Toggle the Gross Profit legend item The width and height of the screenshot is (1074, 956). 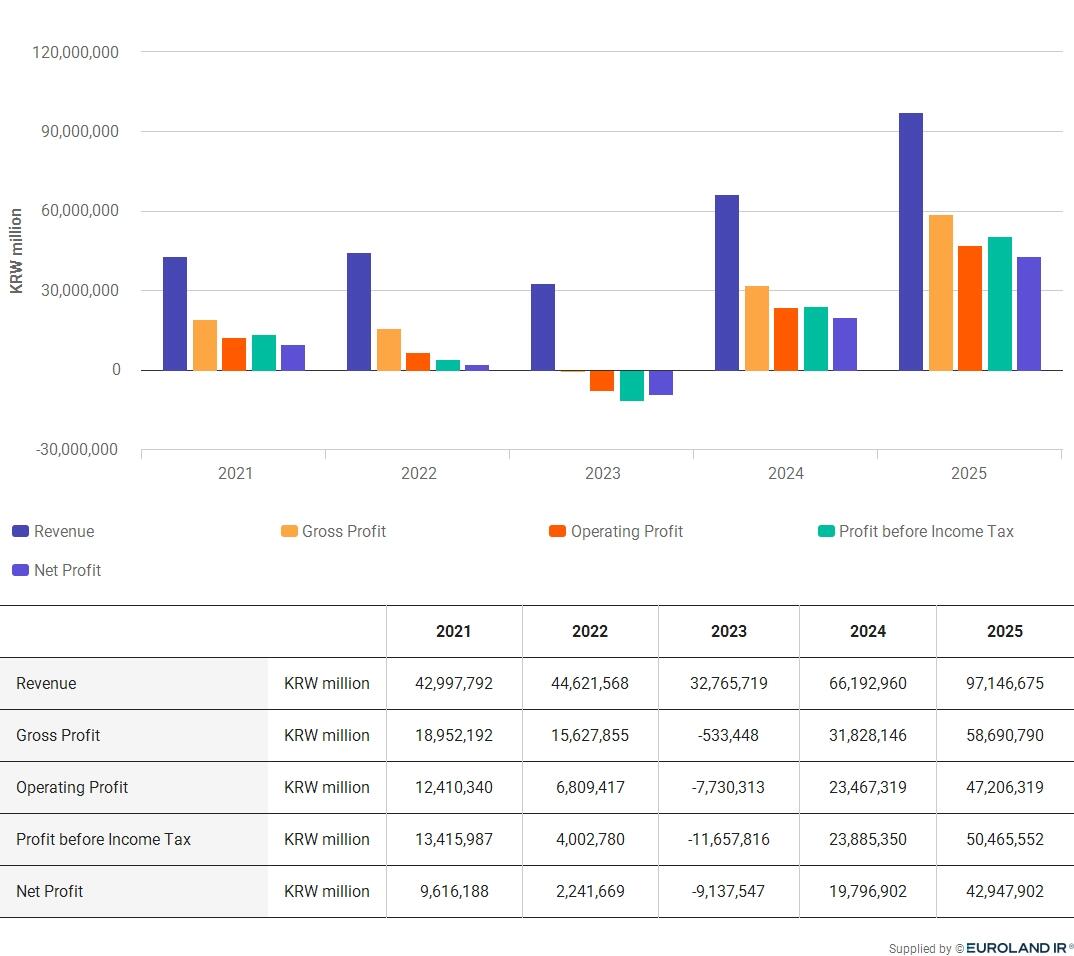point(334,531)
